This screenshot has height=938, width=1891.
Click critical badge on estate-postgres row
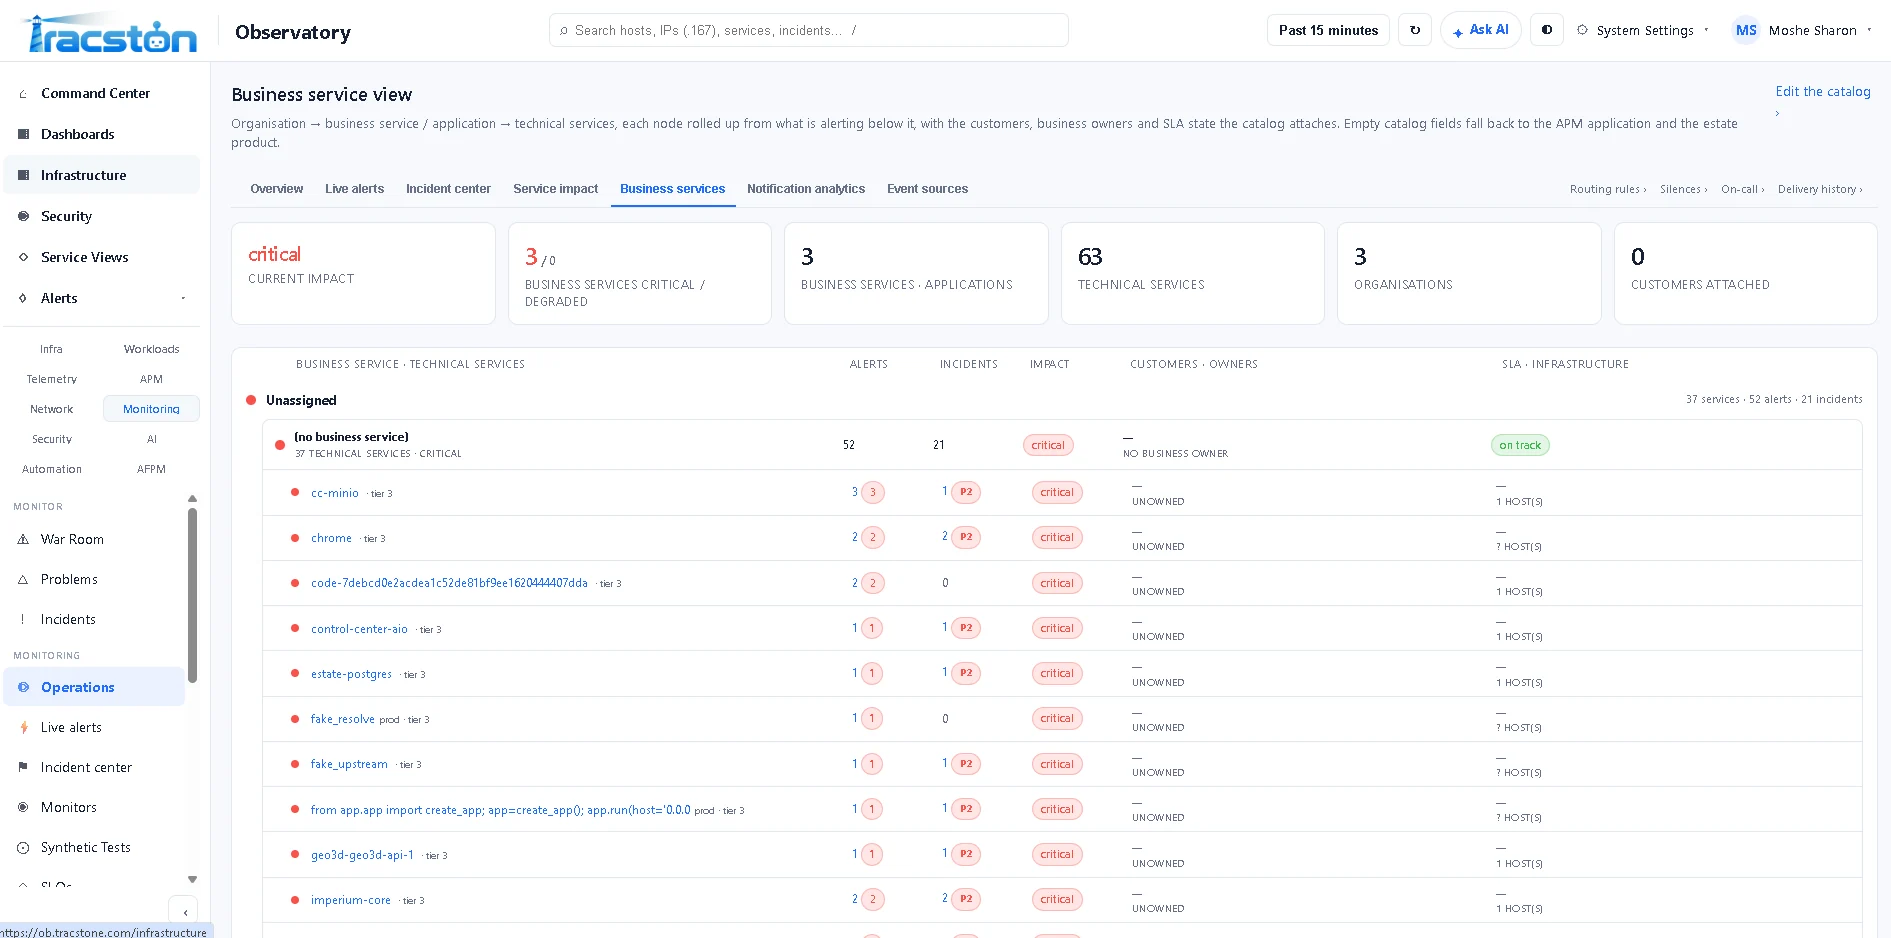pos(1056,673)
